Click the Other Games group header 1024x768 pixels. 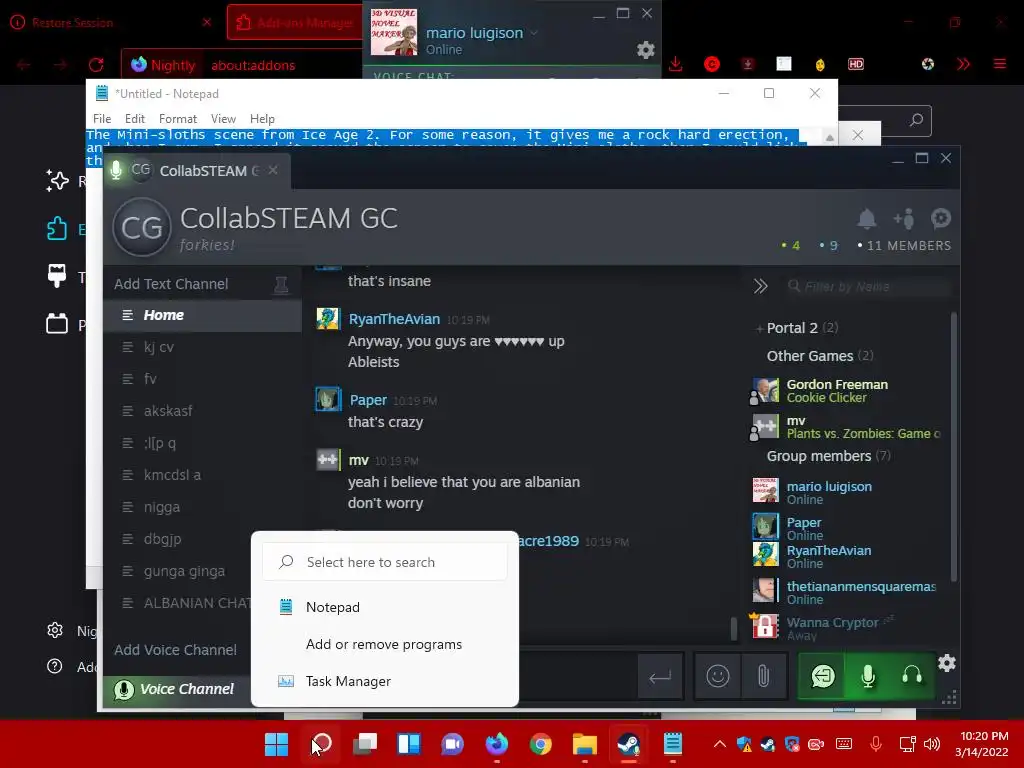[x=819, y=356]
